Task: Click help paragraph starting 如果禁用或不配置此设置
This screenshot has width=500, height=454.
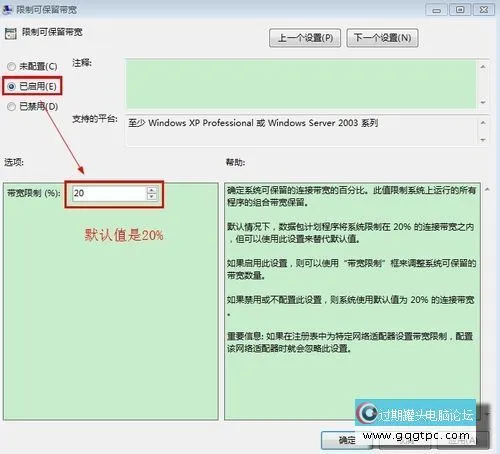Action: 350,306
